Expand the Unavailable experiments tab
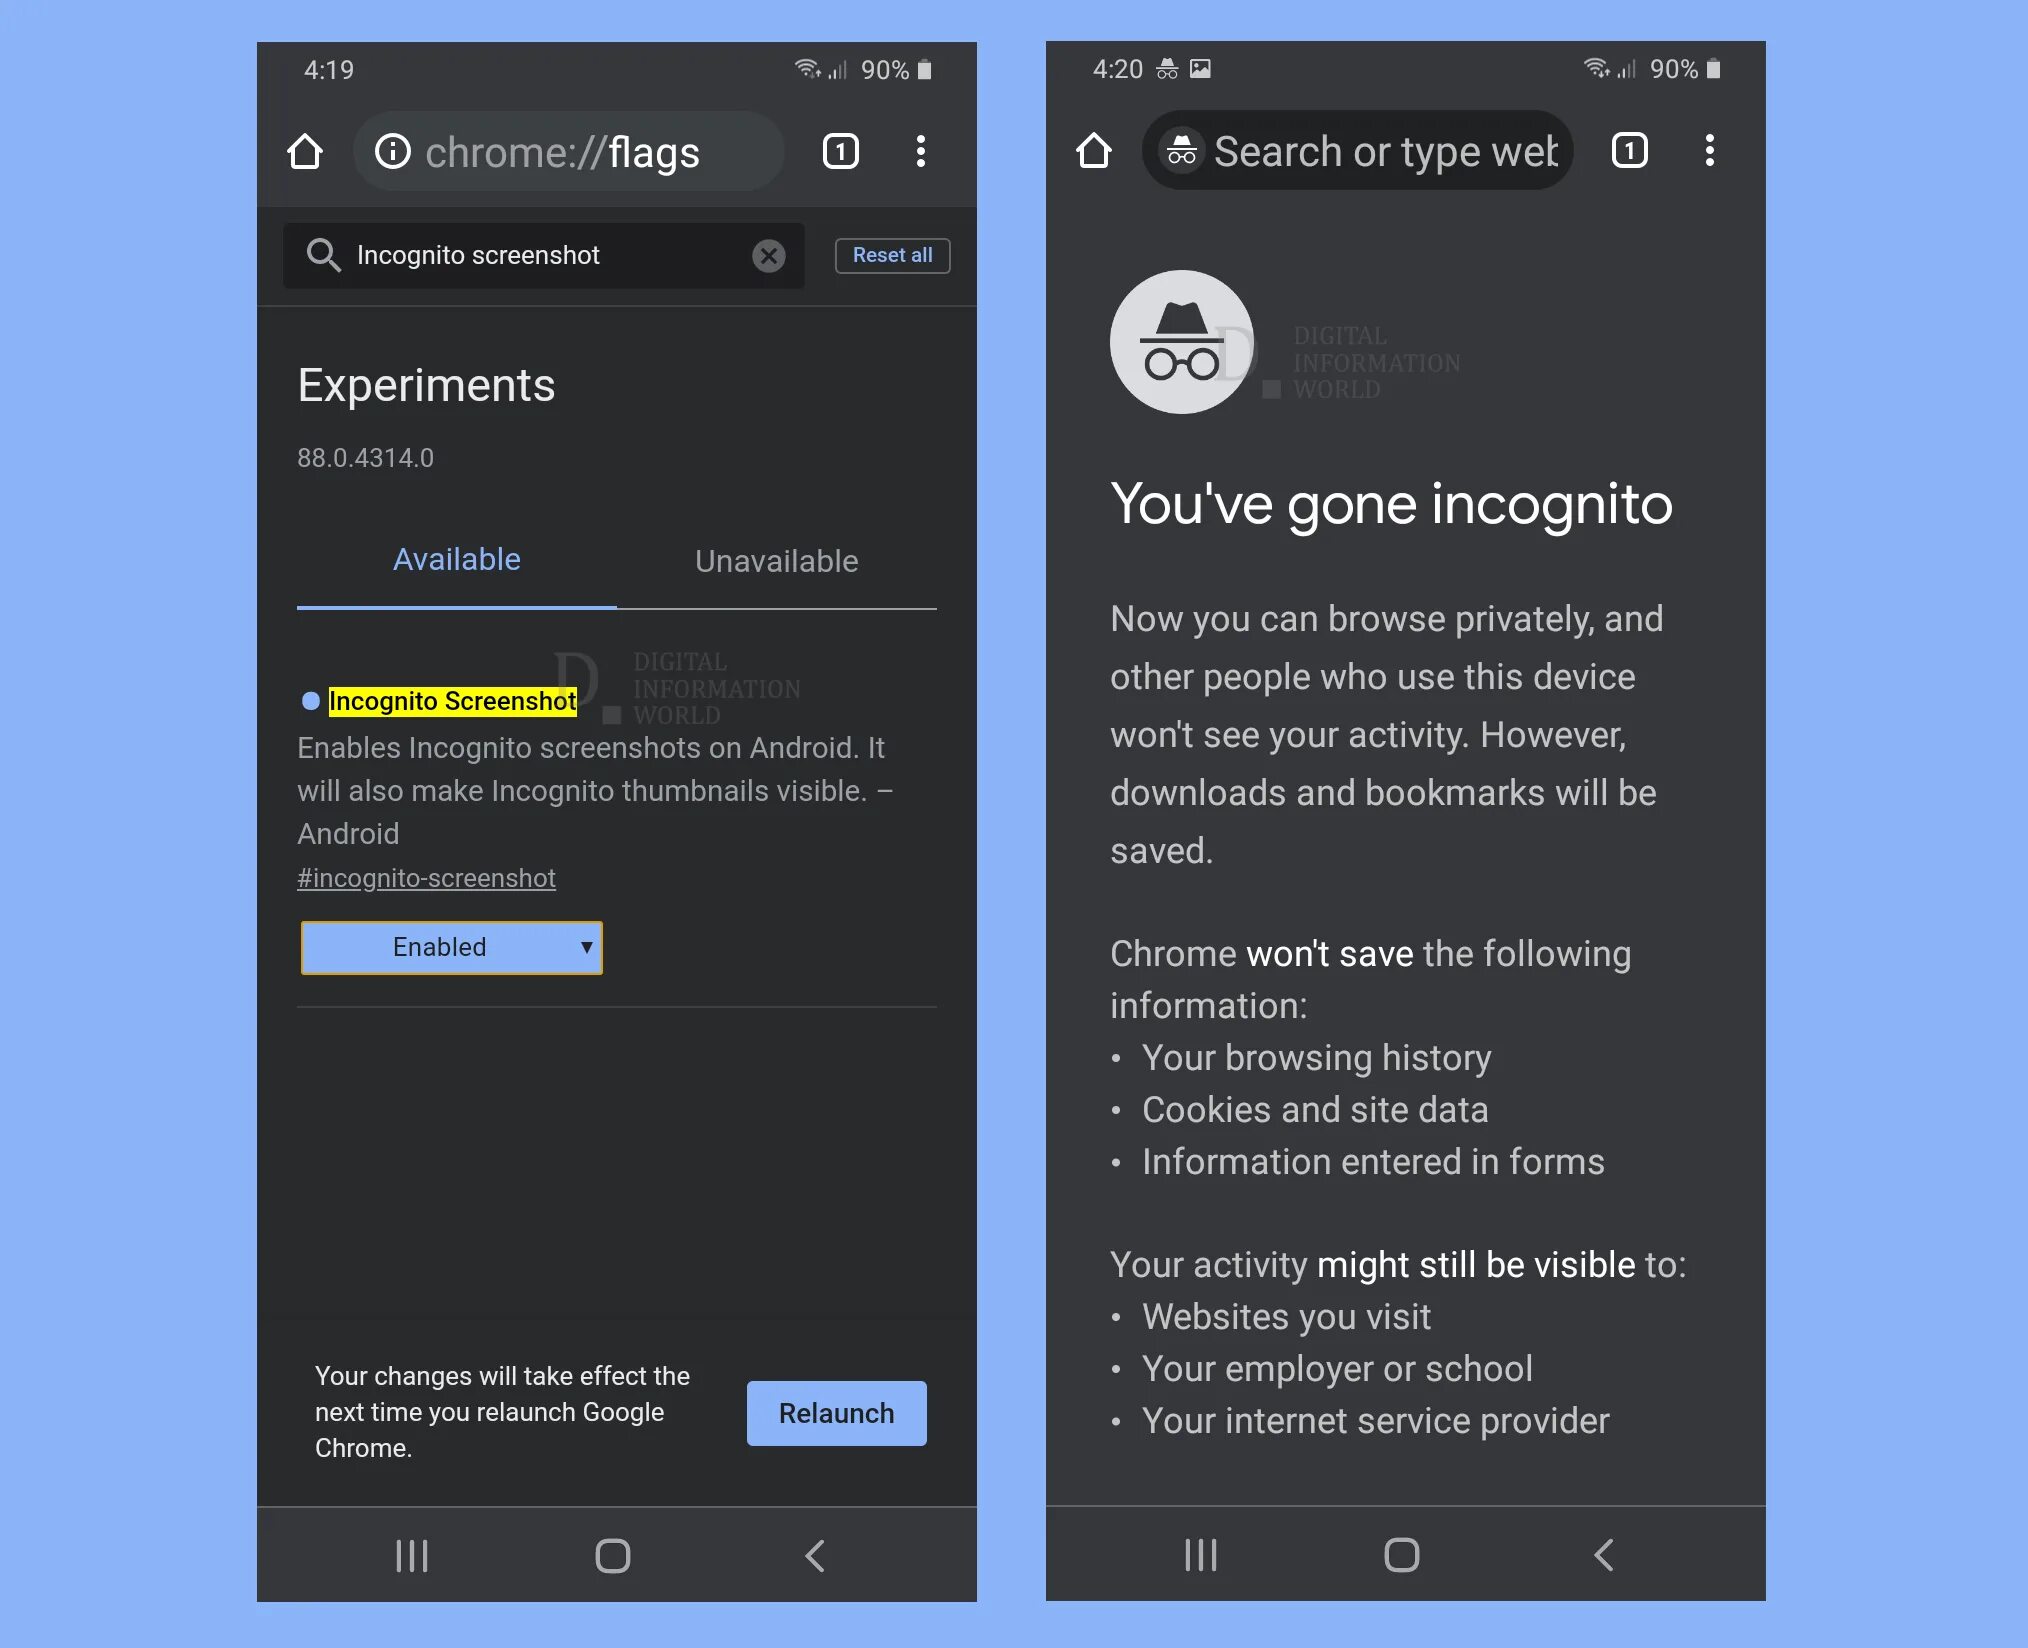The image size is (2028, 1648). coord(777,558)
